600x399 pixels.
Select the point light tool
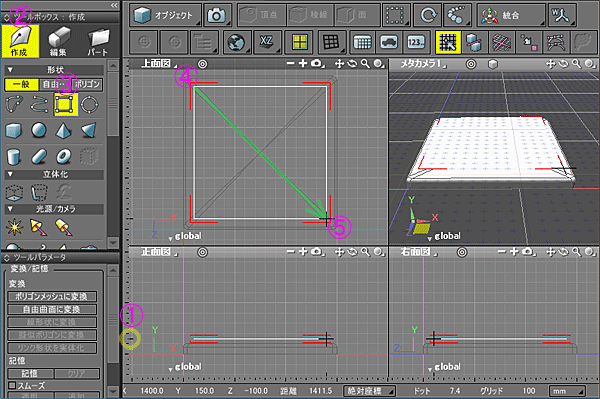15,228
